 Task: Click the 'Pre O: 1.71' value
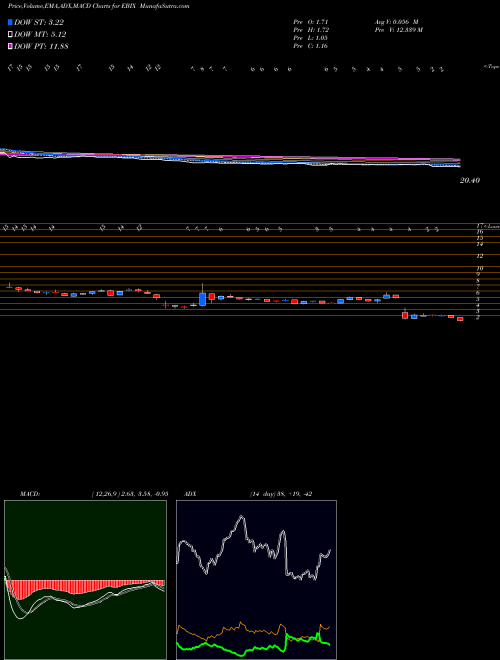click(x=311, y=21)
